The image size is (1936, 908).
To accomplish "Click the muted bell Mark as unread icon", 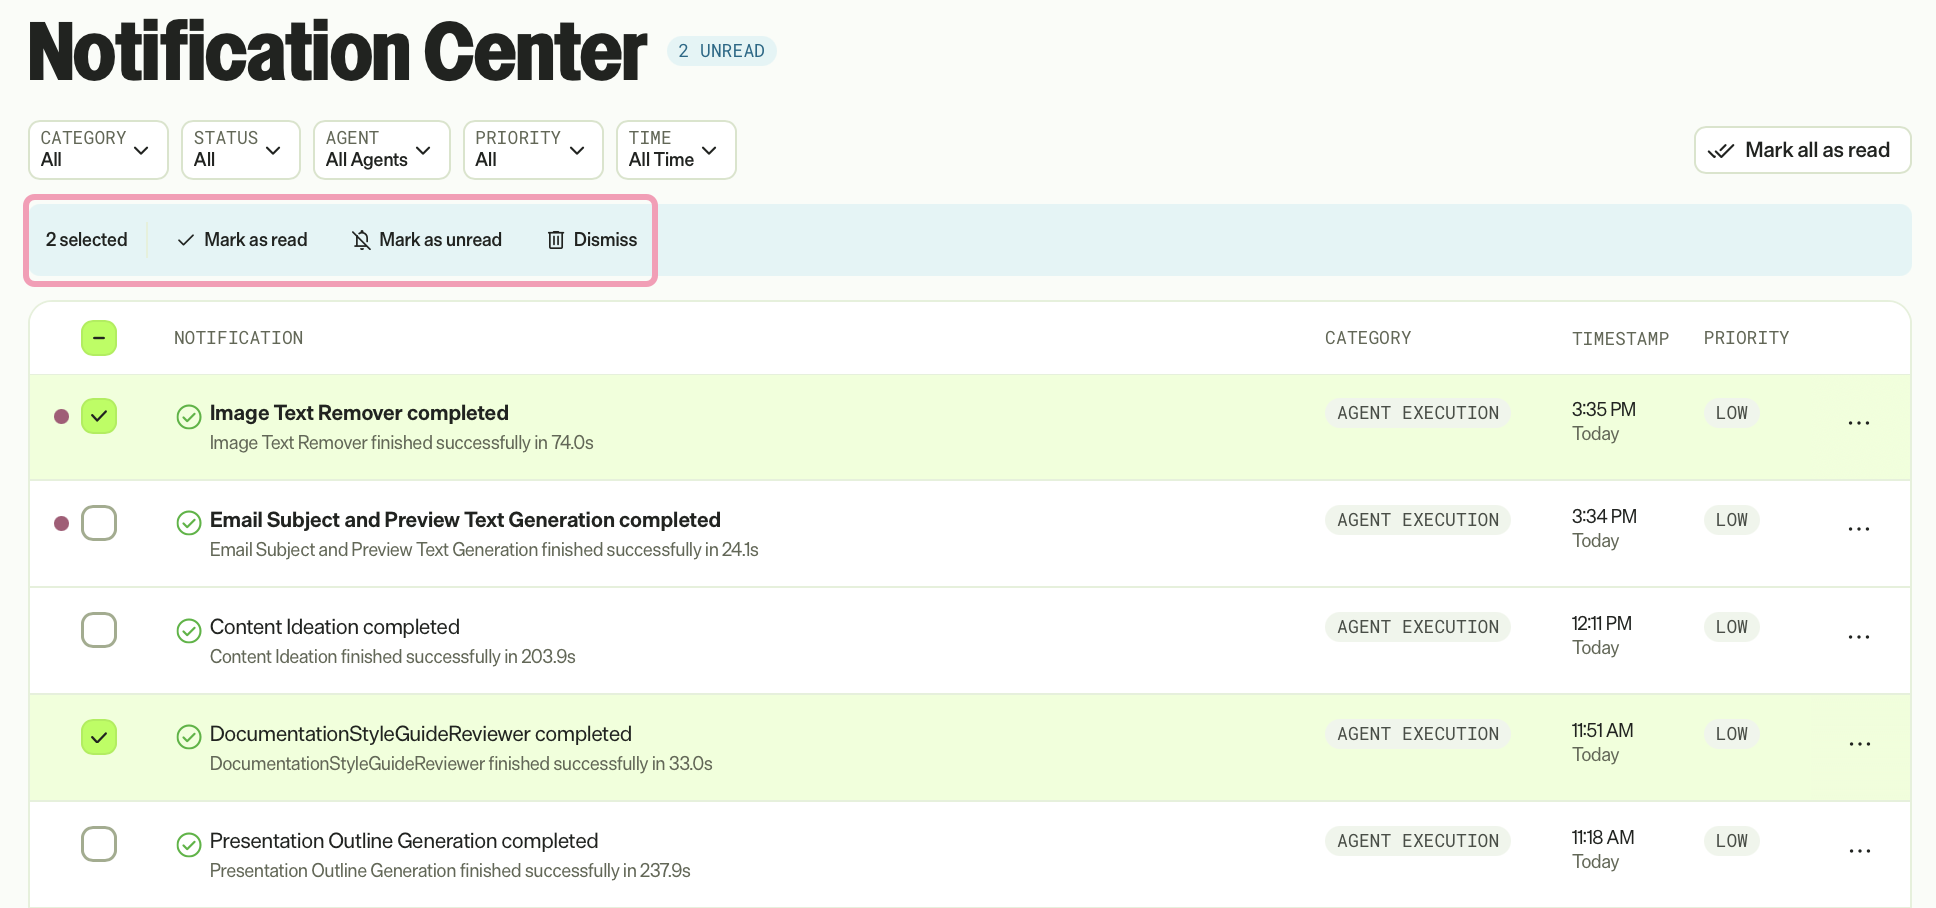I will (362, 240).
